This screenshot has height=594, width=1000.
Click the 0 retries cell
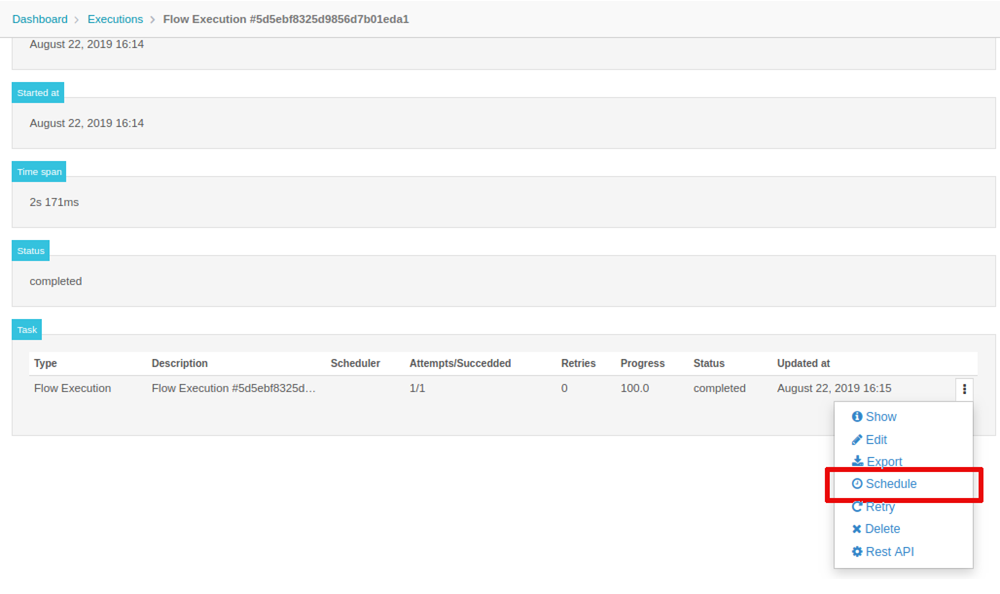(x=564, y=388)
